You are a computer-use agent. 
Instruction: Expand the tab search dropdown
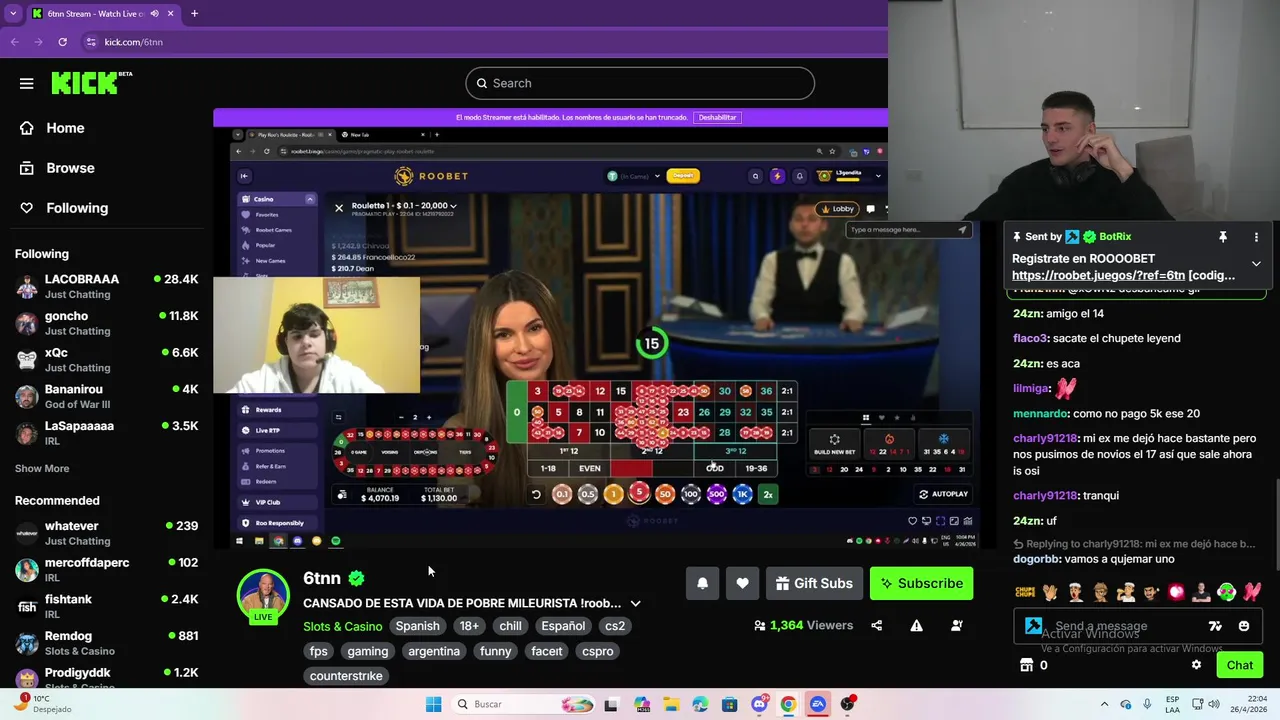(x=14, y=14)
